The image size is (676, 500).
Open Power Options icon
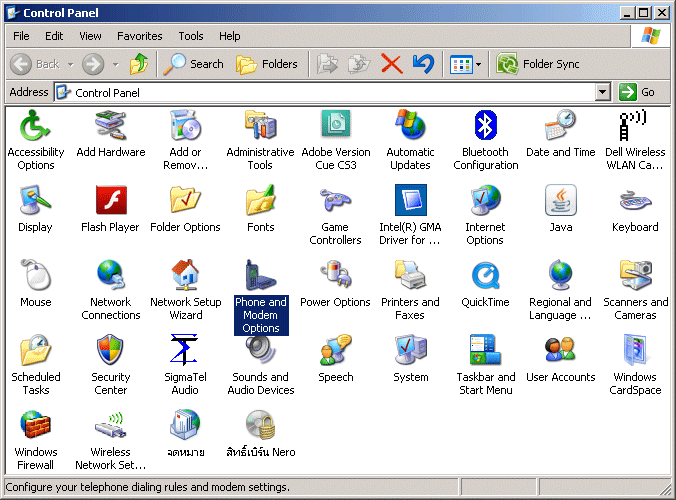335,275
